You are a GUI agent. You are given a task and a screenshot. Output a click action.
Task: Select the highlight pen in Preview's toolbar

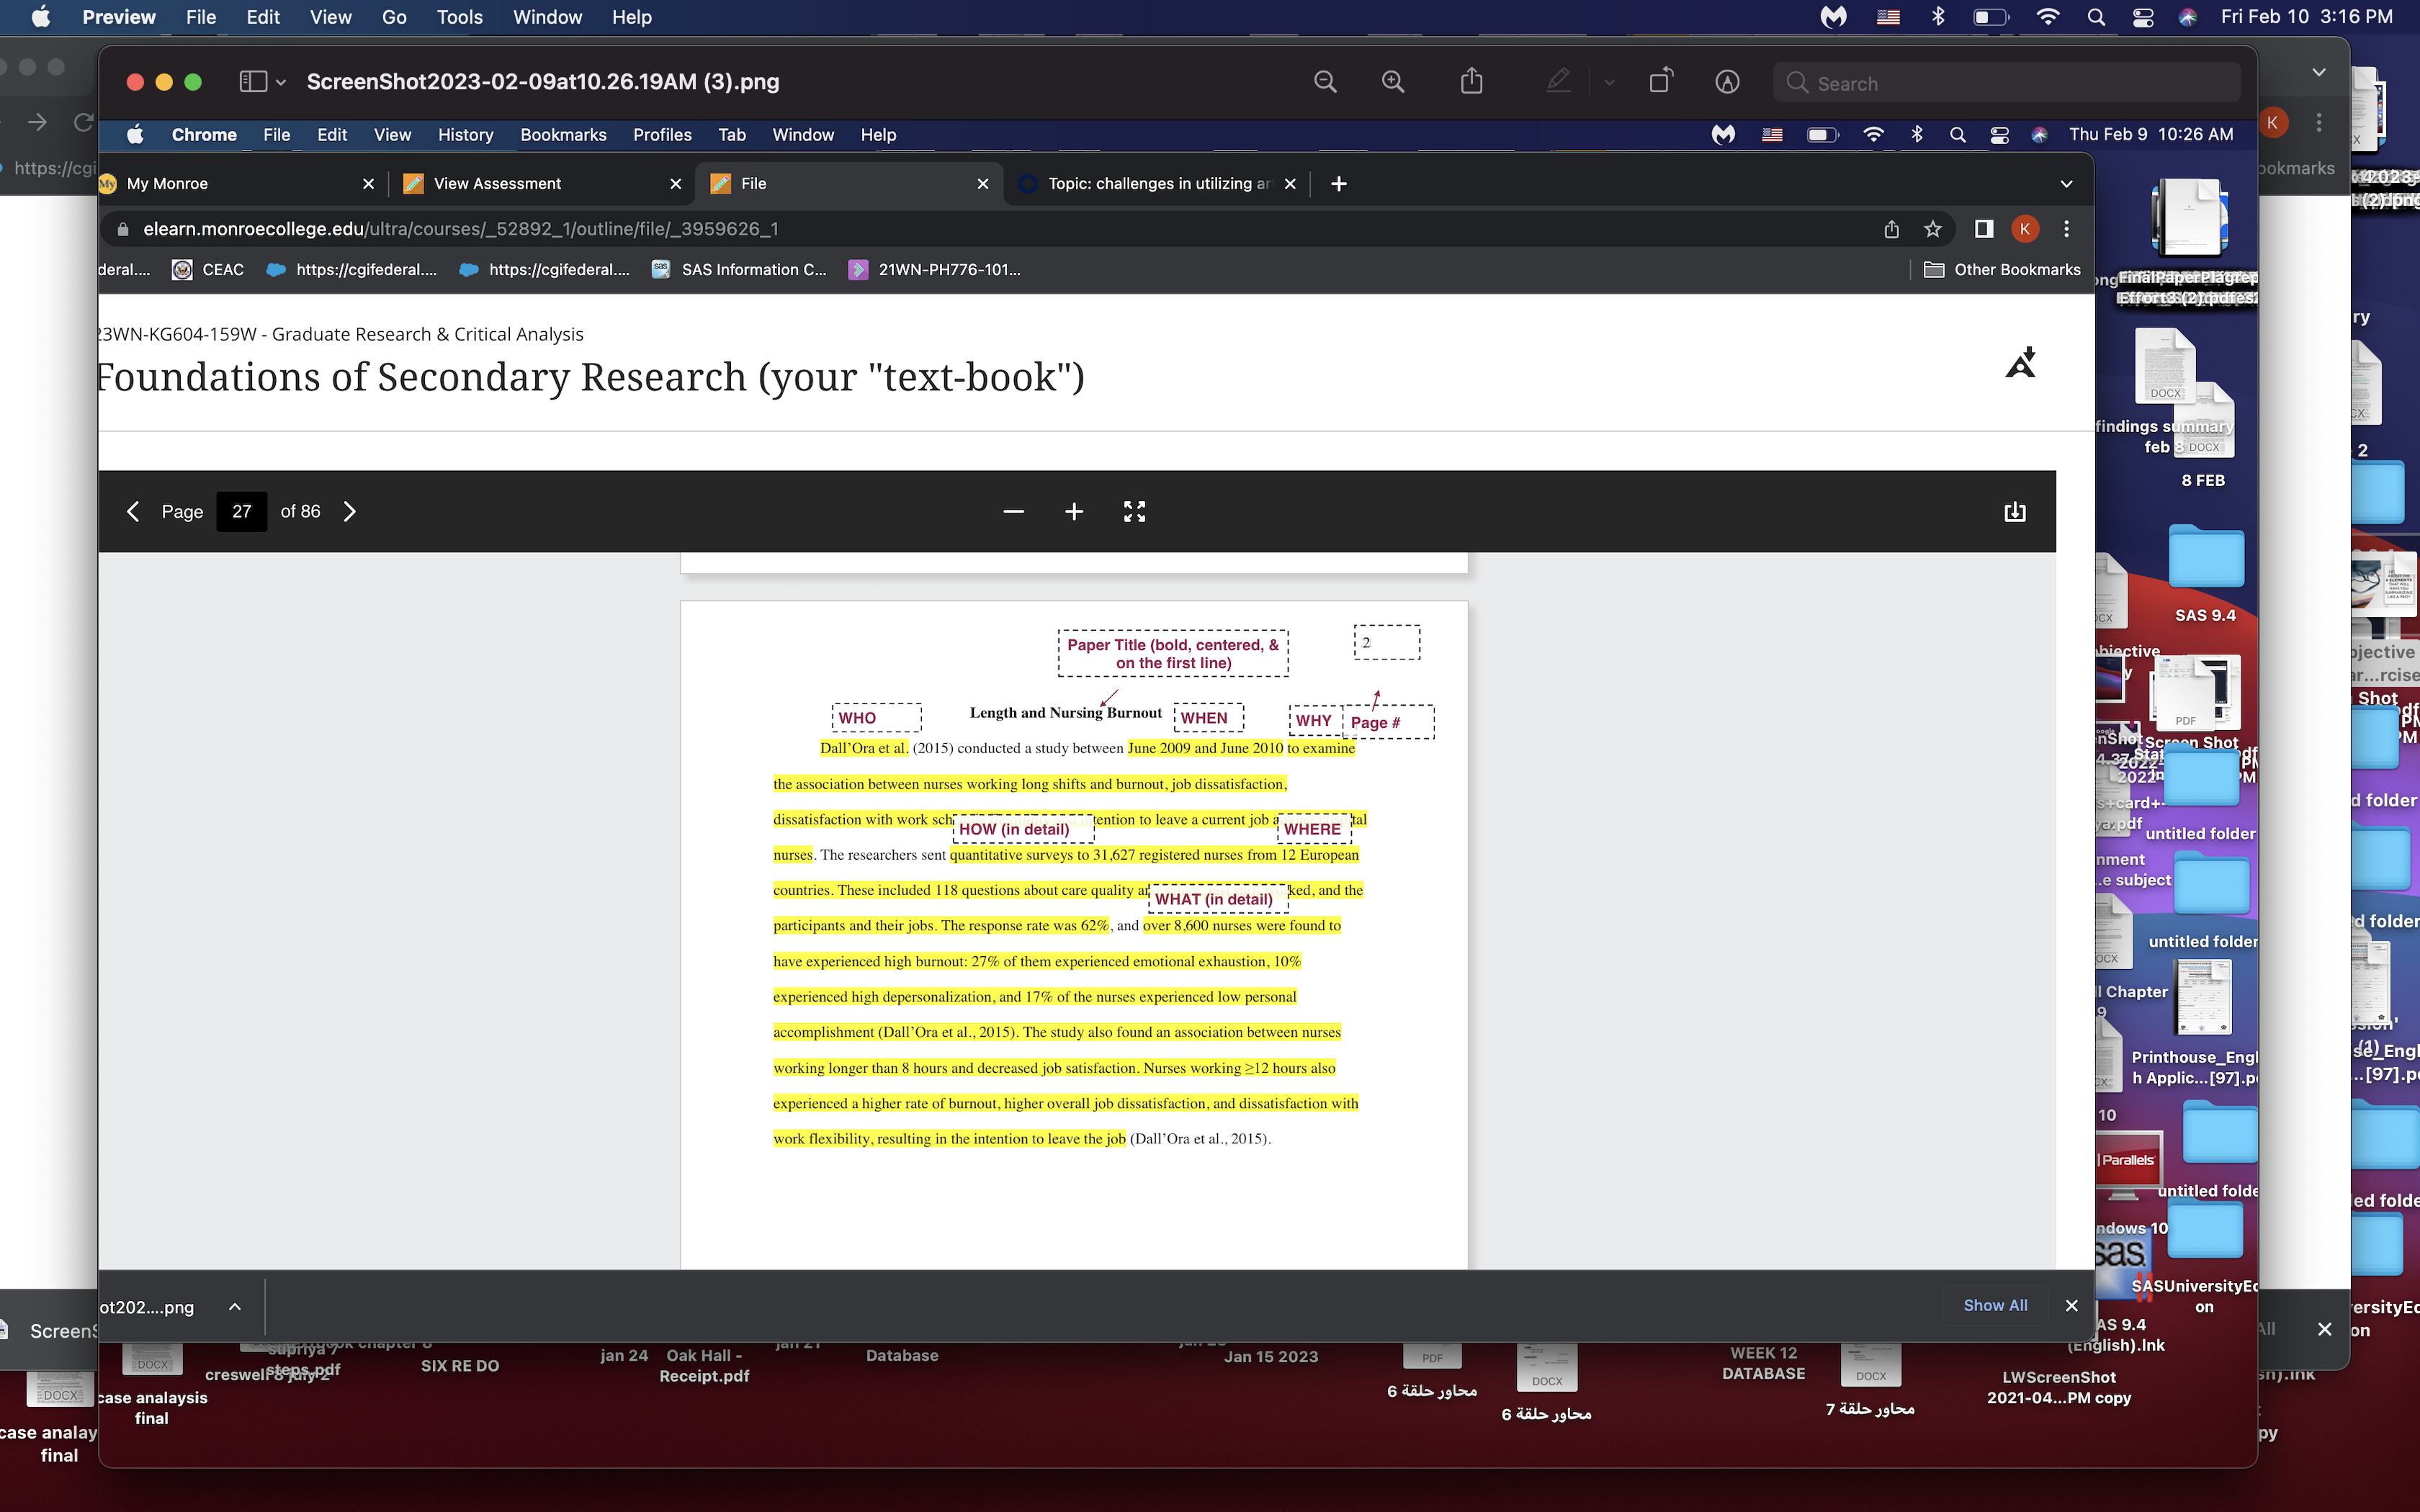click(x=1558, y=82)
